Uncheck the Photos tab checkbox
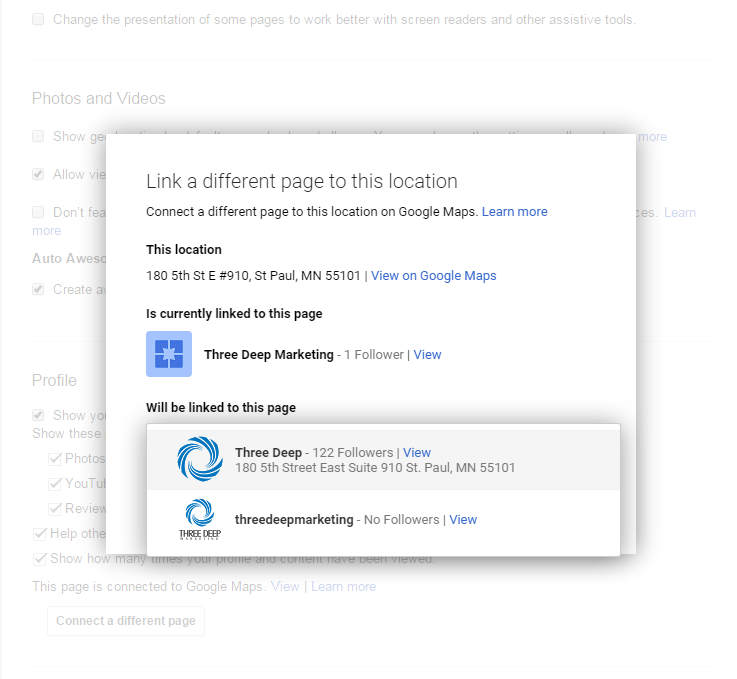 click(x=55, y=459)
